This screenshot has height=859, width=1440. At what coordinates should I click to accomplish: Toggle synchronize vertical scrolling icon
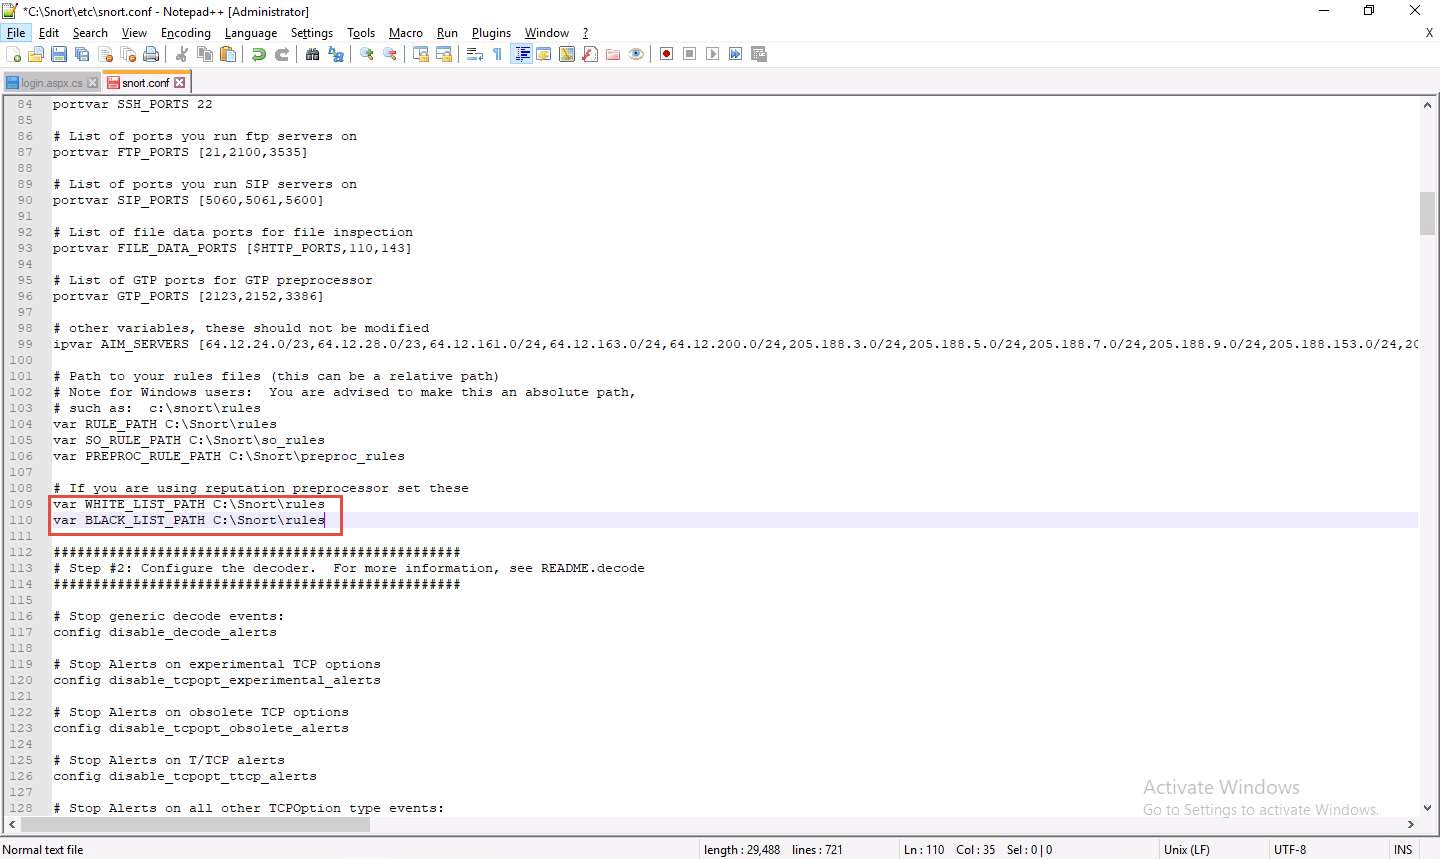[x=421, y=54]
